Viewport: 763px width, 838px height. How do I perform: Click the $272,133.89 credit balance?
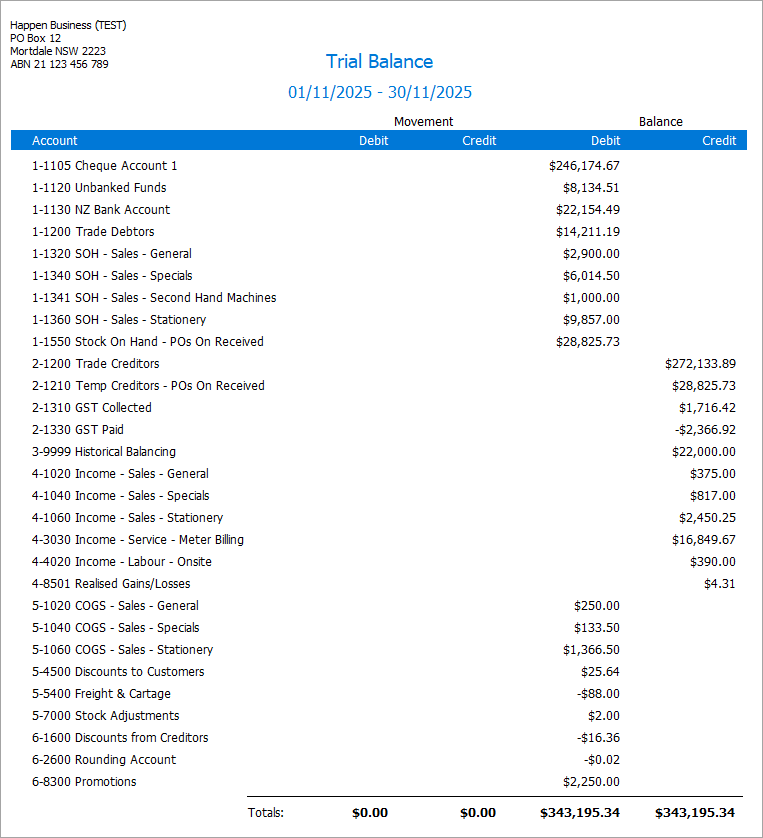click(x=700, y=363)
